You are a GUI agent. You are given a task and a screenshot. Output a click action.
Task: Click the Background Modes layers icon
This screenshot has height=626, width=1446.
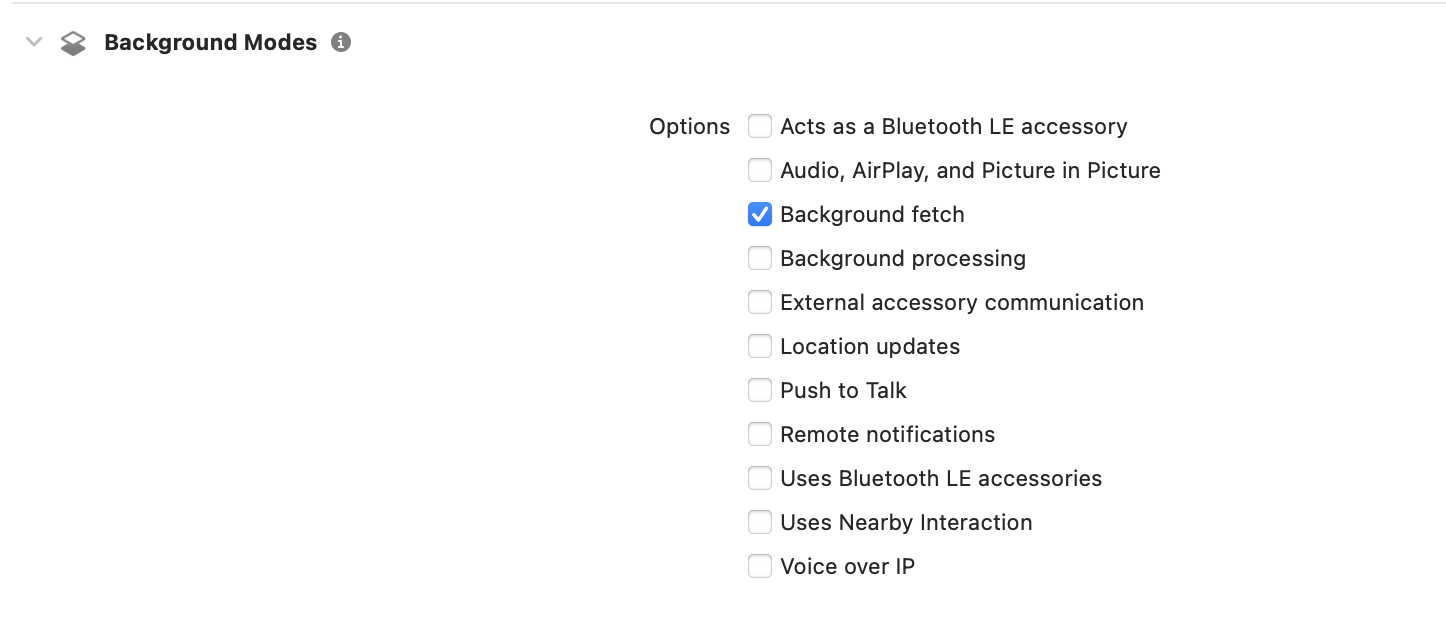coord(73,43)
